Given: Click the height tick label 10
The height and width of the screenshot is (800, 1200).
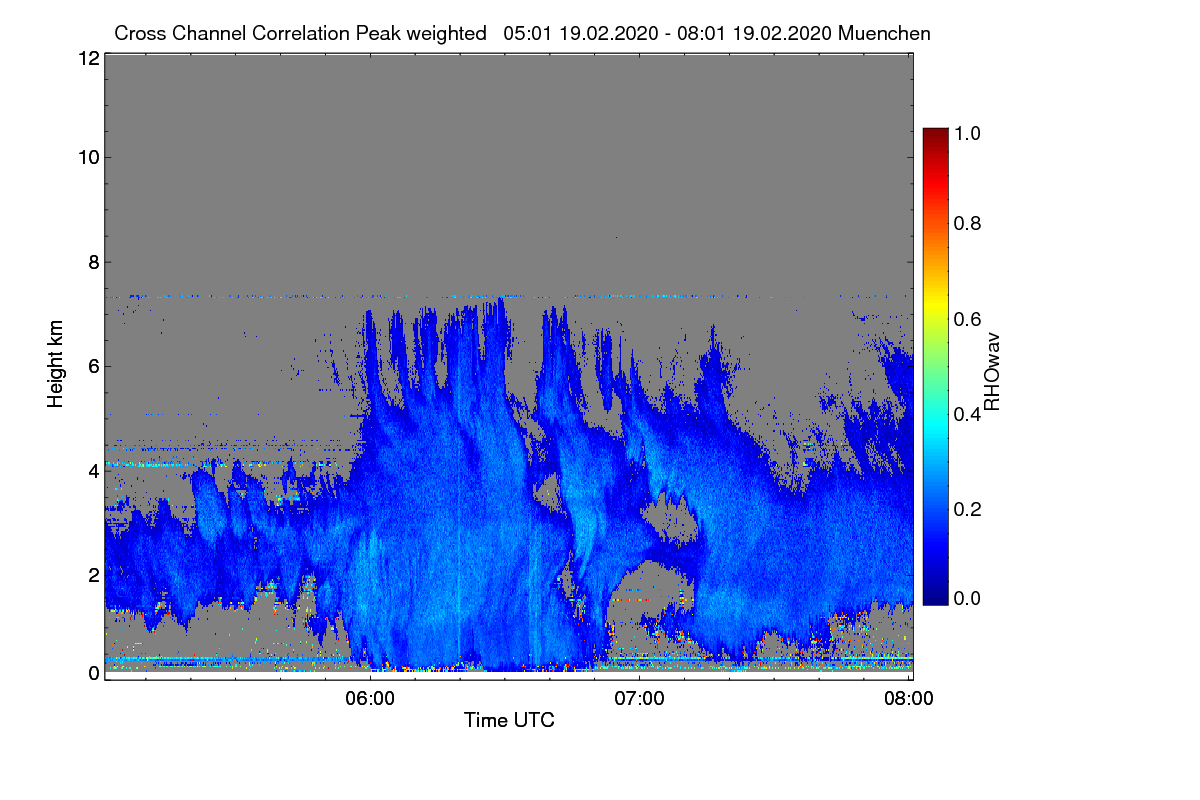Looking at the screenshot, I should pos(88,157).
